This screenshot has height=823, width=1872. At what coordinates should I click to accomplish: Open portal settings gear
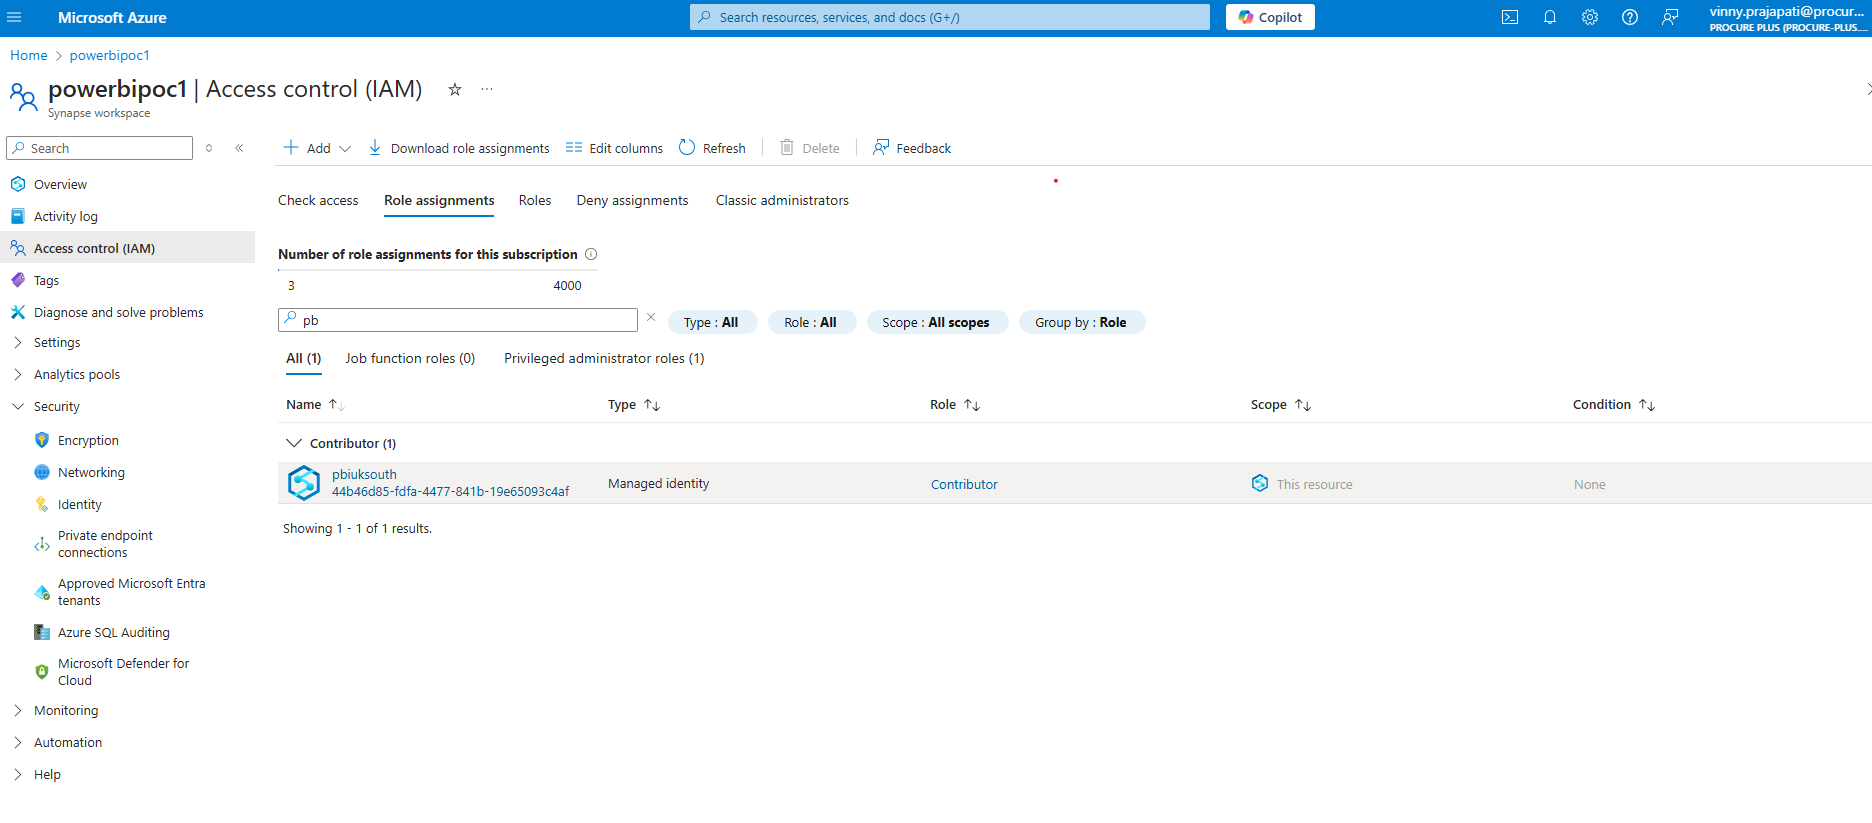click(x=1590, y=17)
